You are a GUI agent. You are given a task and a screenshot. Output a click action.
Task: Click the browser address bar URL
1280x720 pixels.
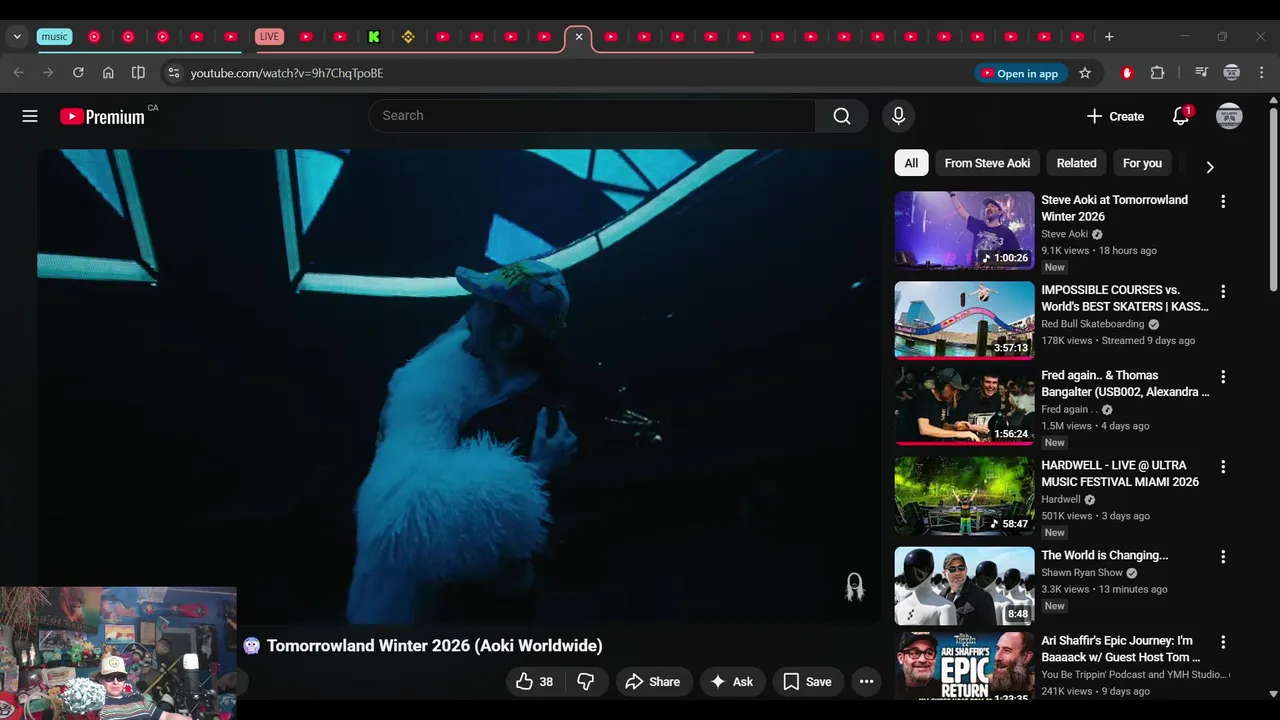coord(287,73)
